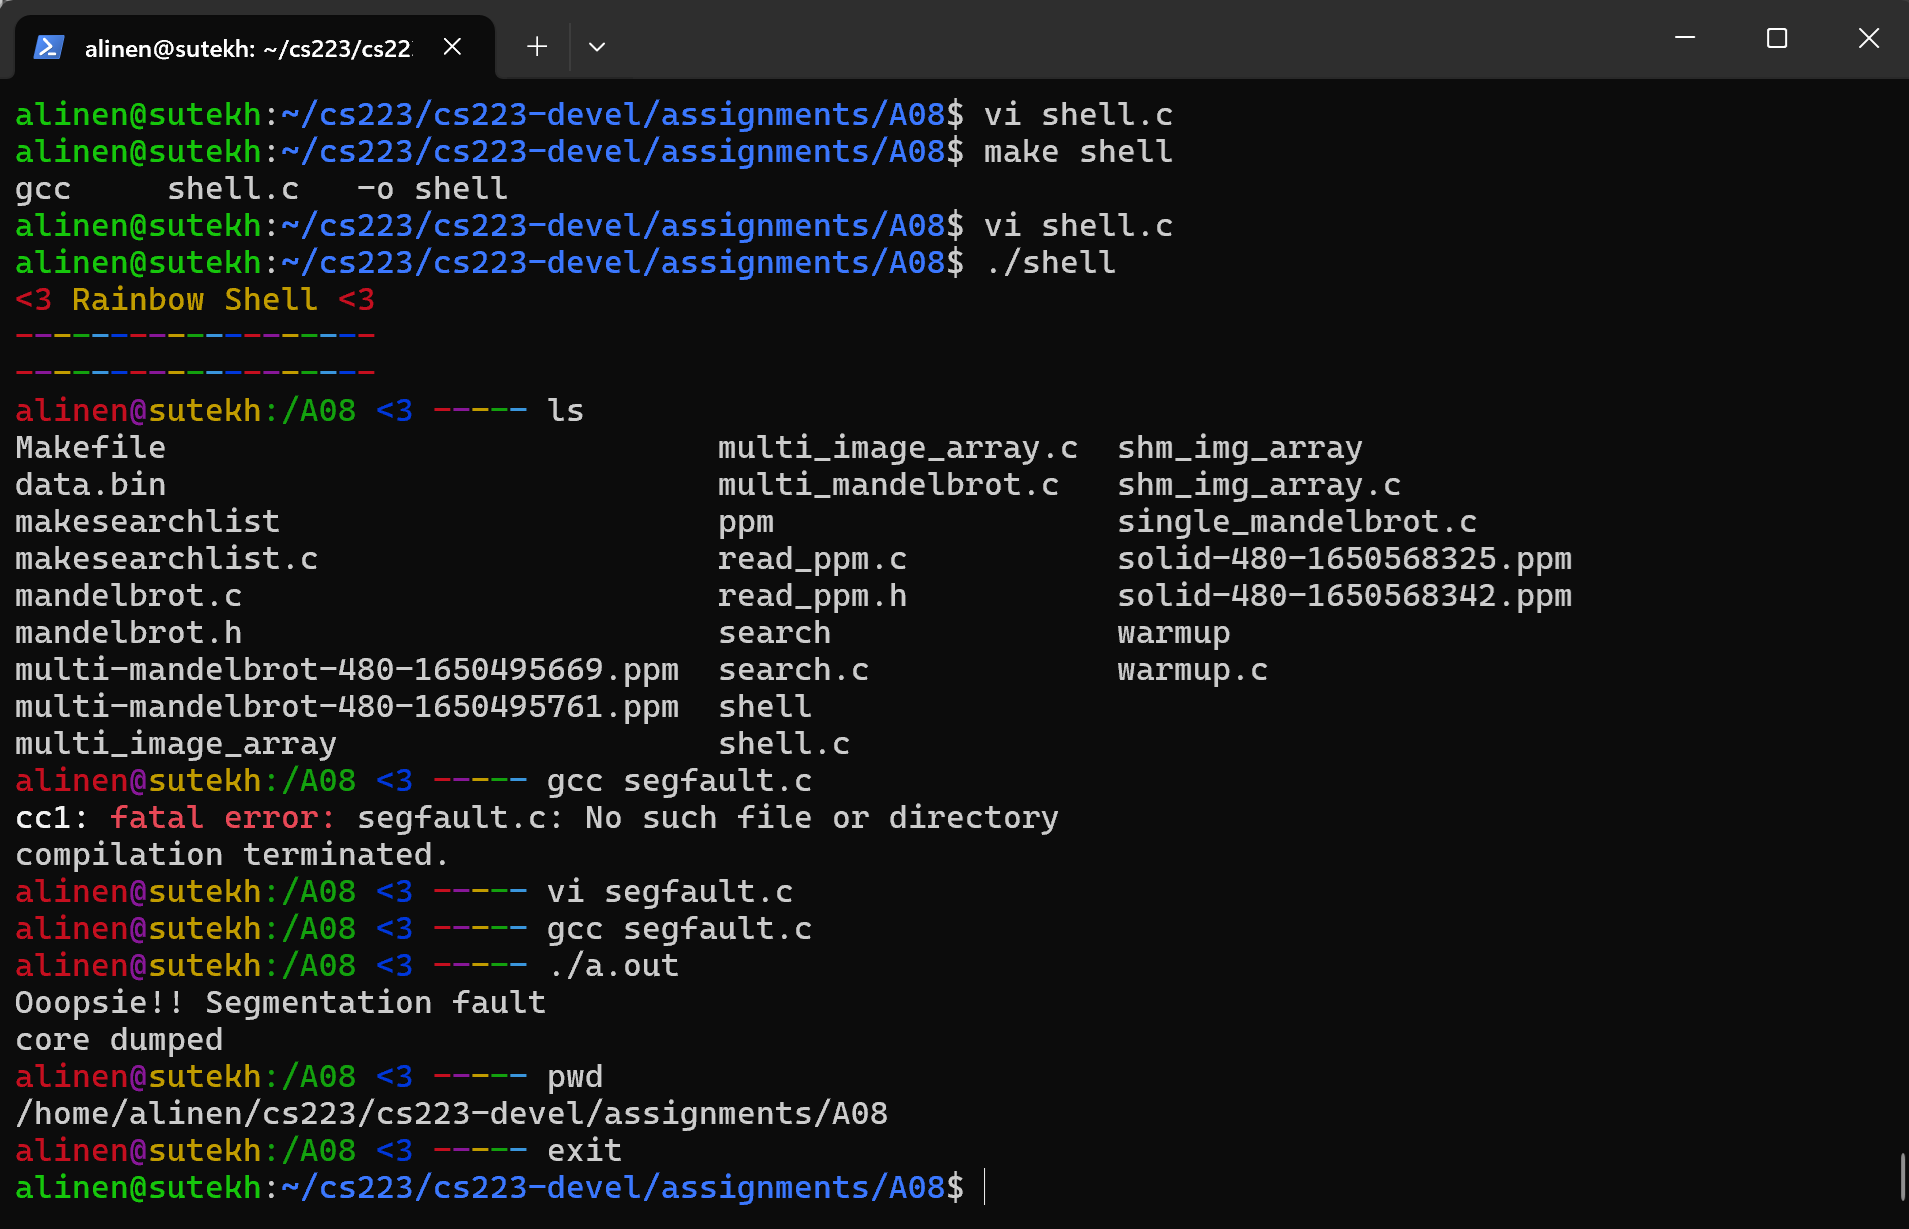
Task: Click the red fatal error text
Action: pos(222,818)
